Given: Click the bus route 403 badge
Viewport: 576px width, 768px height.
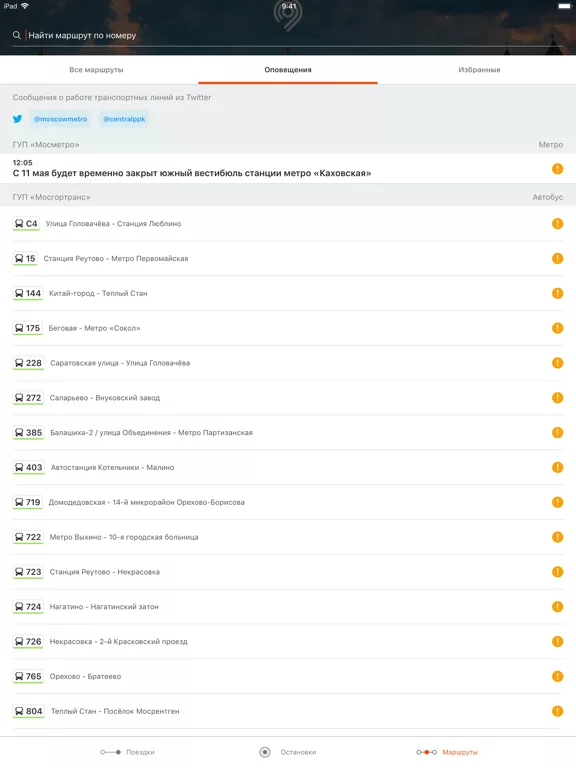Looking at the screenshot, I should (x=28, y=467).
